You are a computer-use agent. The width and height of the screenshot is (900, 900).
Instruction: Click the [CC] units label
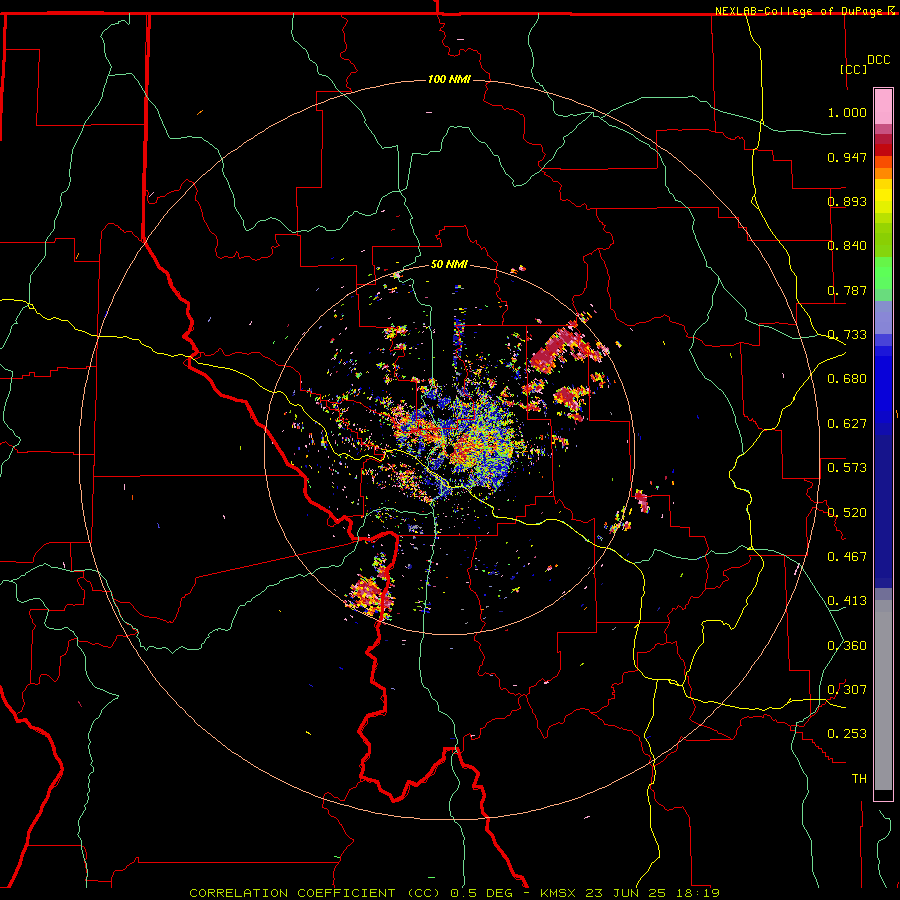click(854, 69)
